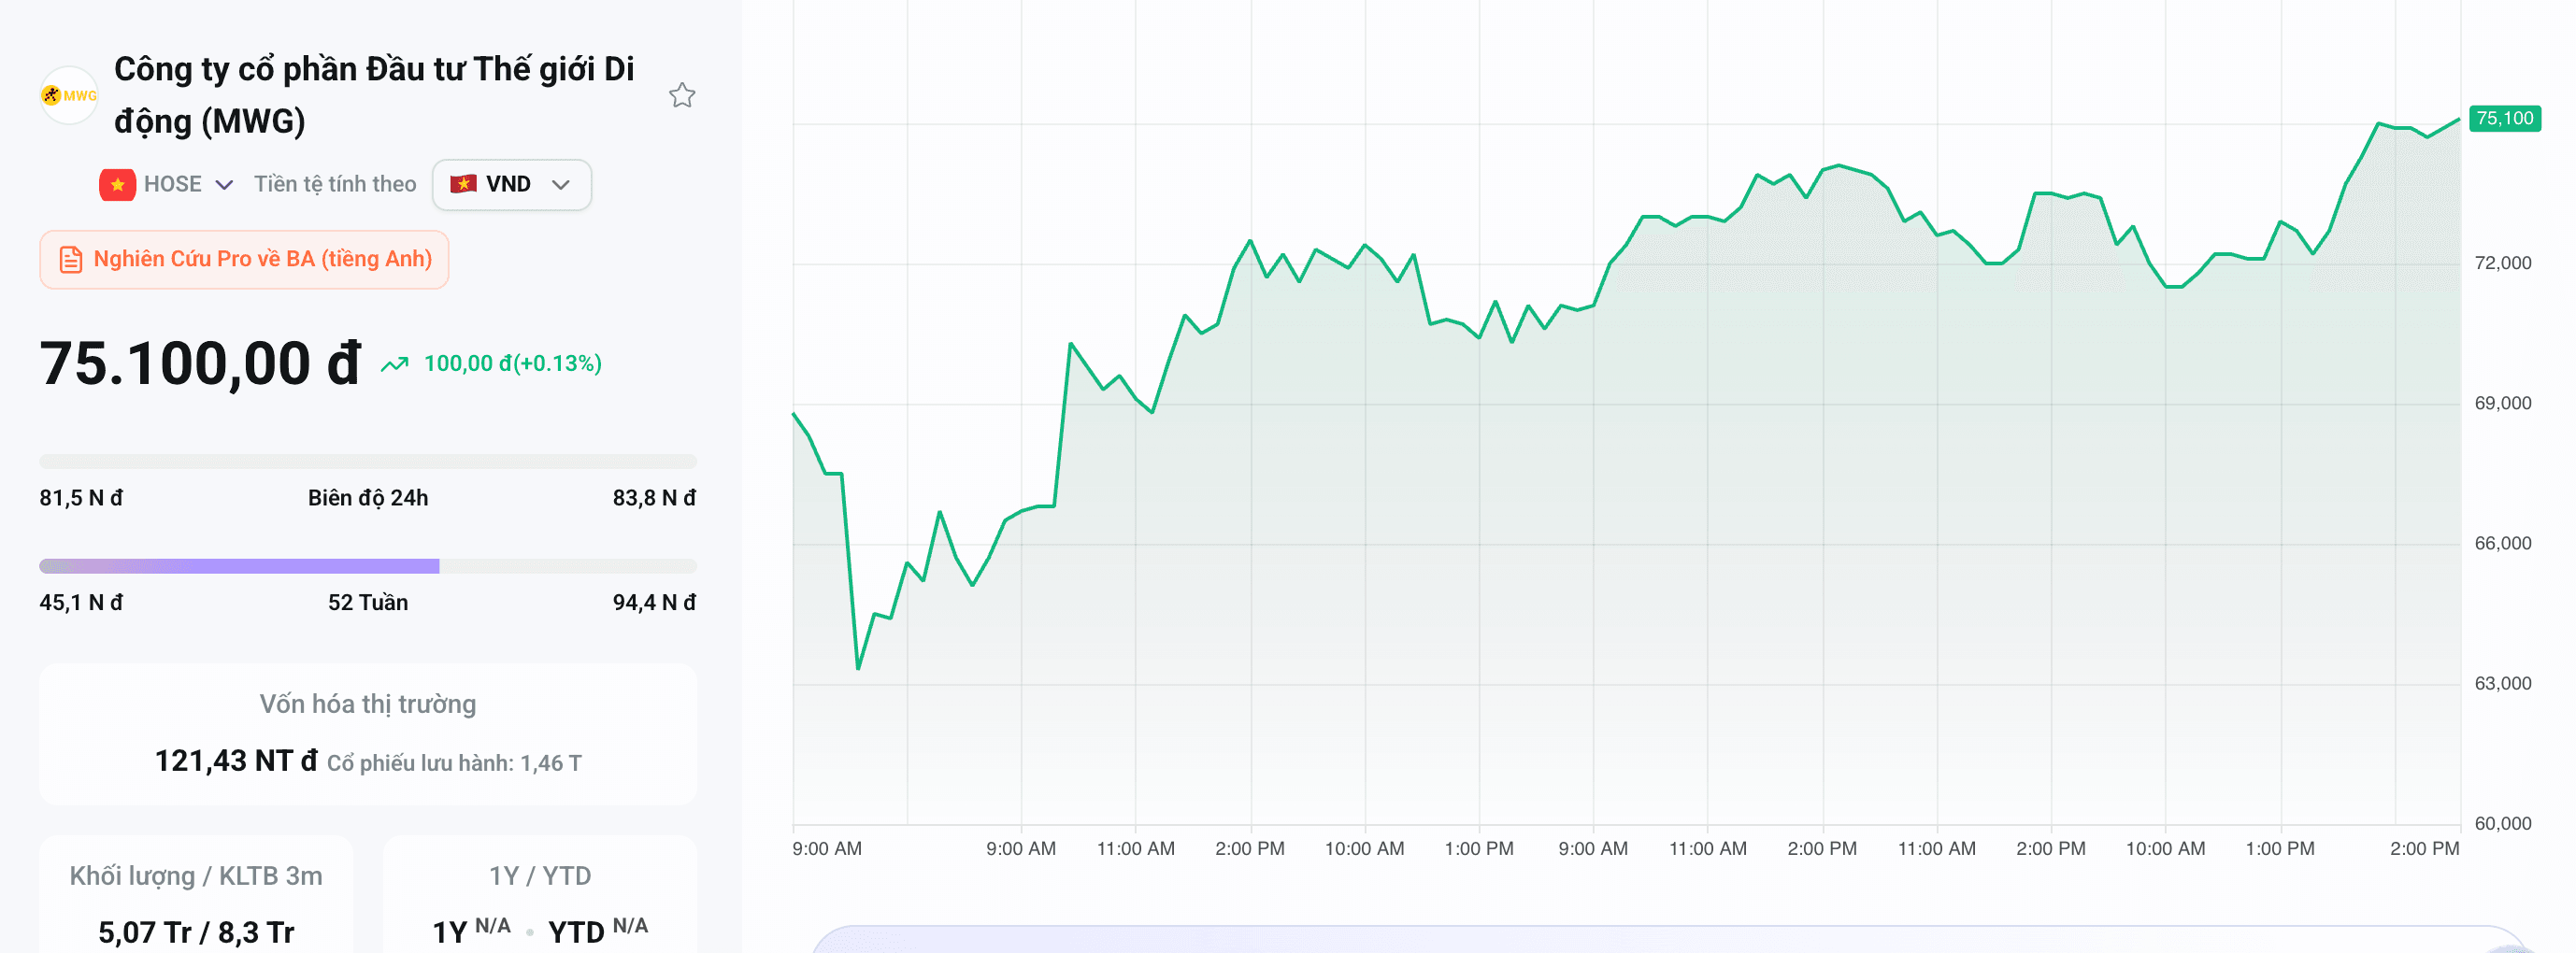Click the company name heading for MWG
This screenshot has height=953, width=2576.
click(374, 95)
